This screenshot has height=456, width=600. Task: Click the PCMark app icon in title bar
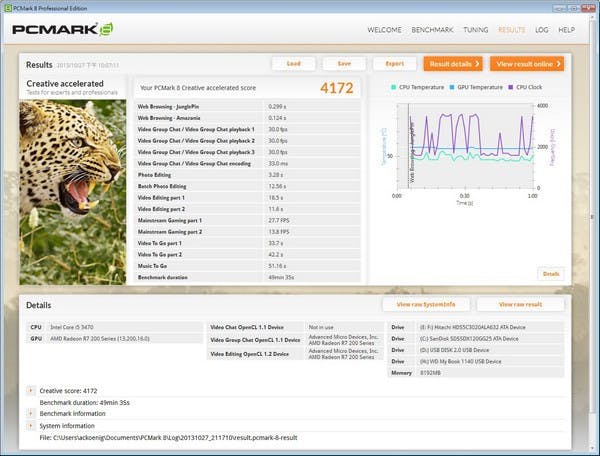click(7, 6)
